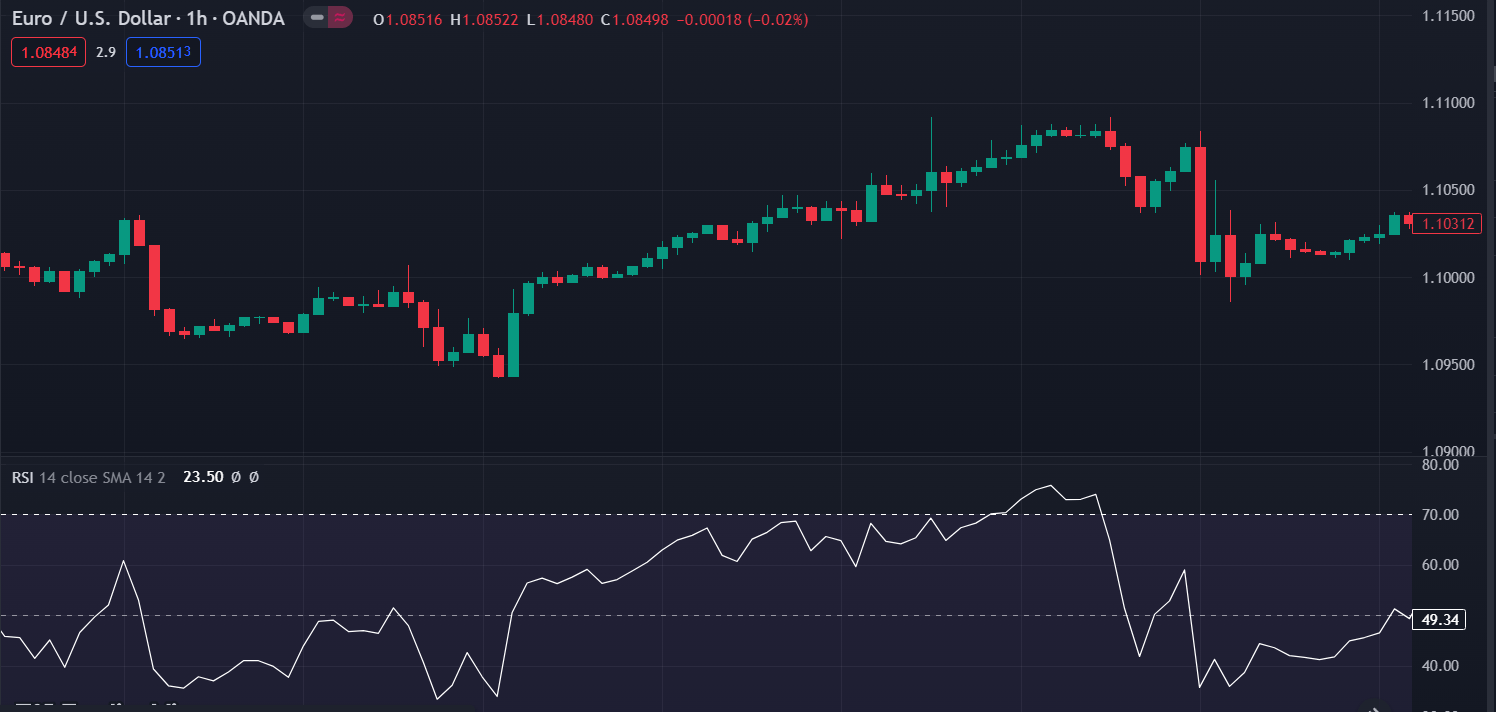
Task: Click the RSI parameters text 14 close SMA 14 2
Action: pos(103,478)
